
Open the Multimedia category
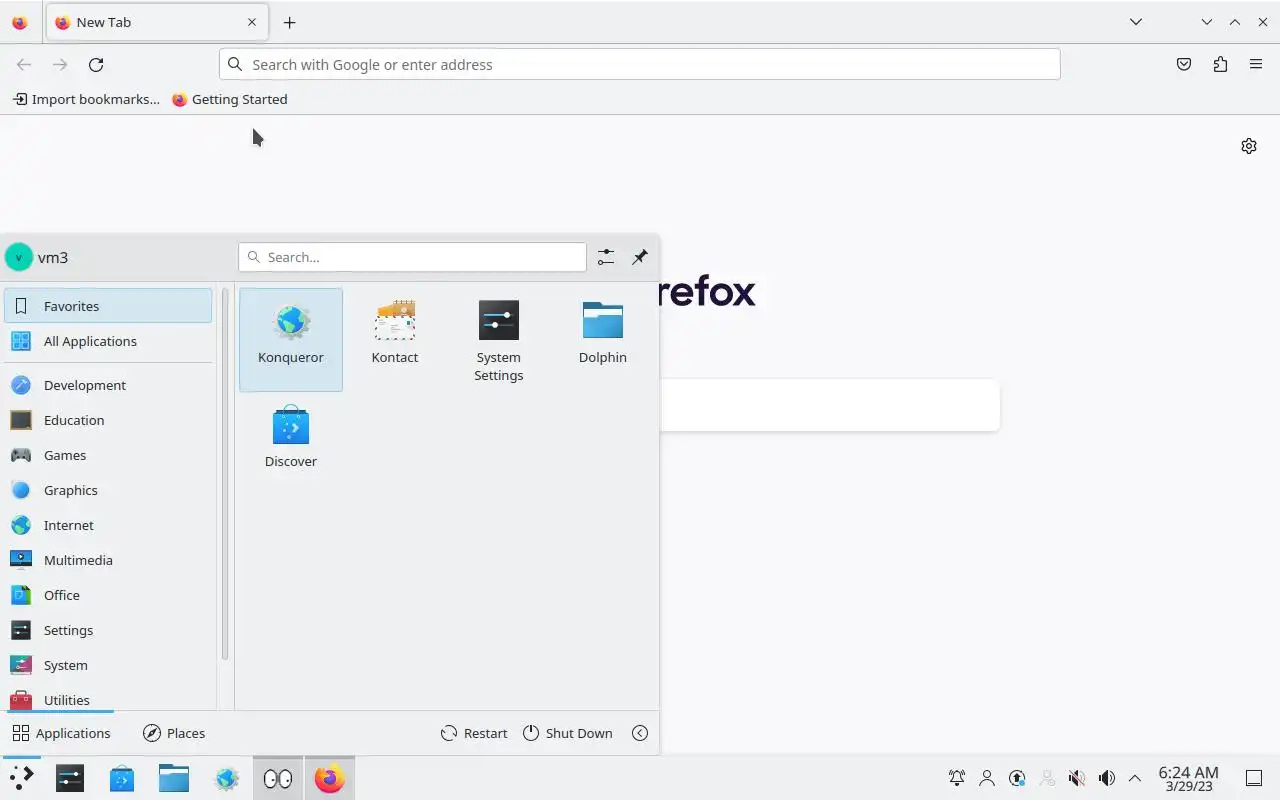(108, 560)
